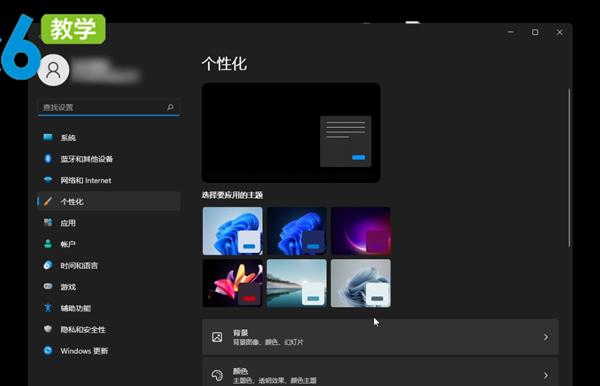Minimize the Settings window
Screen dimensions: 600x386
pyautogui.click(x=510, y=32)
